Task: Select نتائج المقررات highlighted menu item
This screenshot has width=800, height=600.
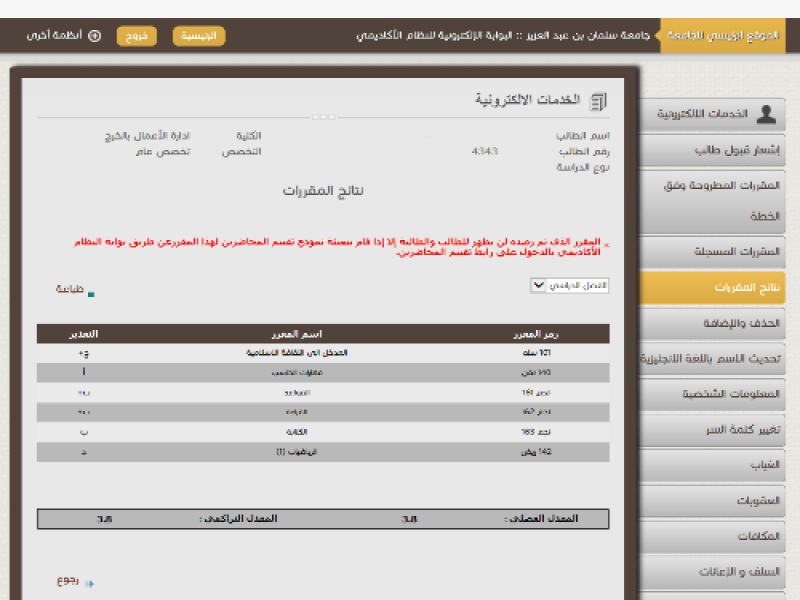Action: (718, 287)
